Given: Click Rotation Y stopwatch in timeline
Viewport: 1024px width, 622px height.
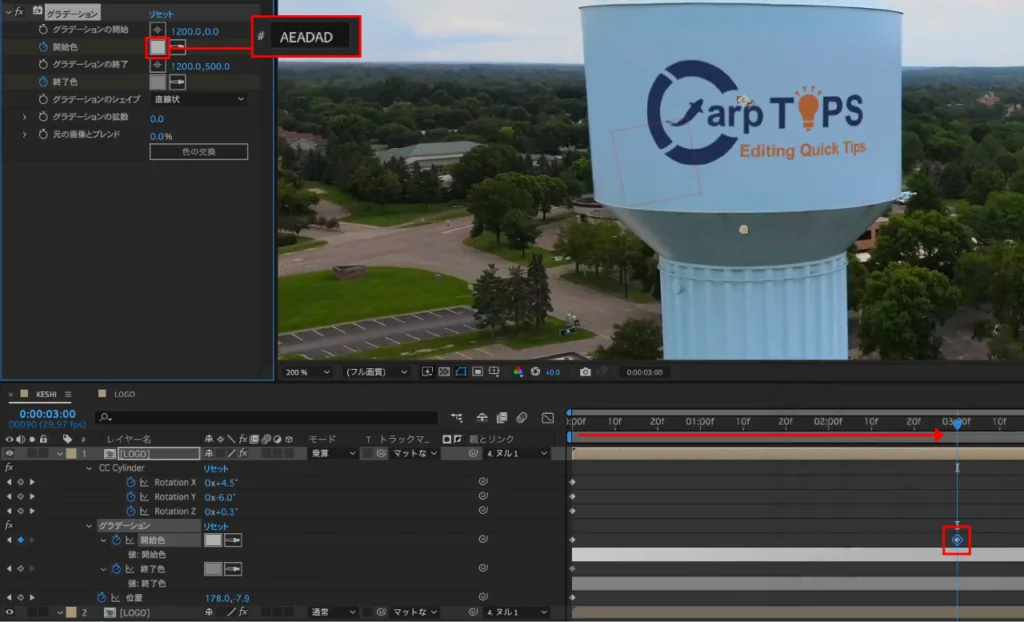Looking at the screenshot, I should pos(131,497).
